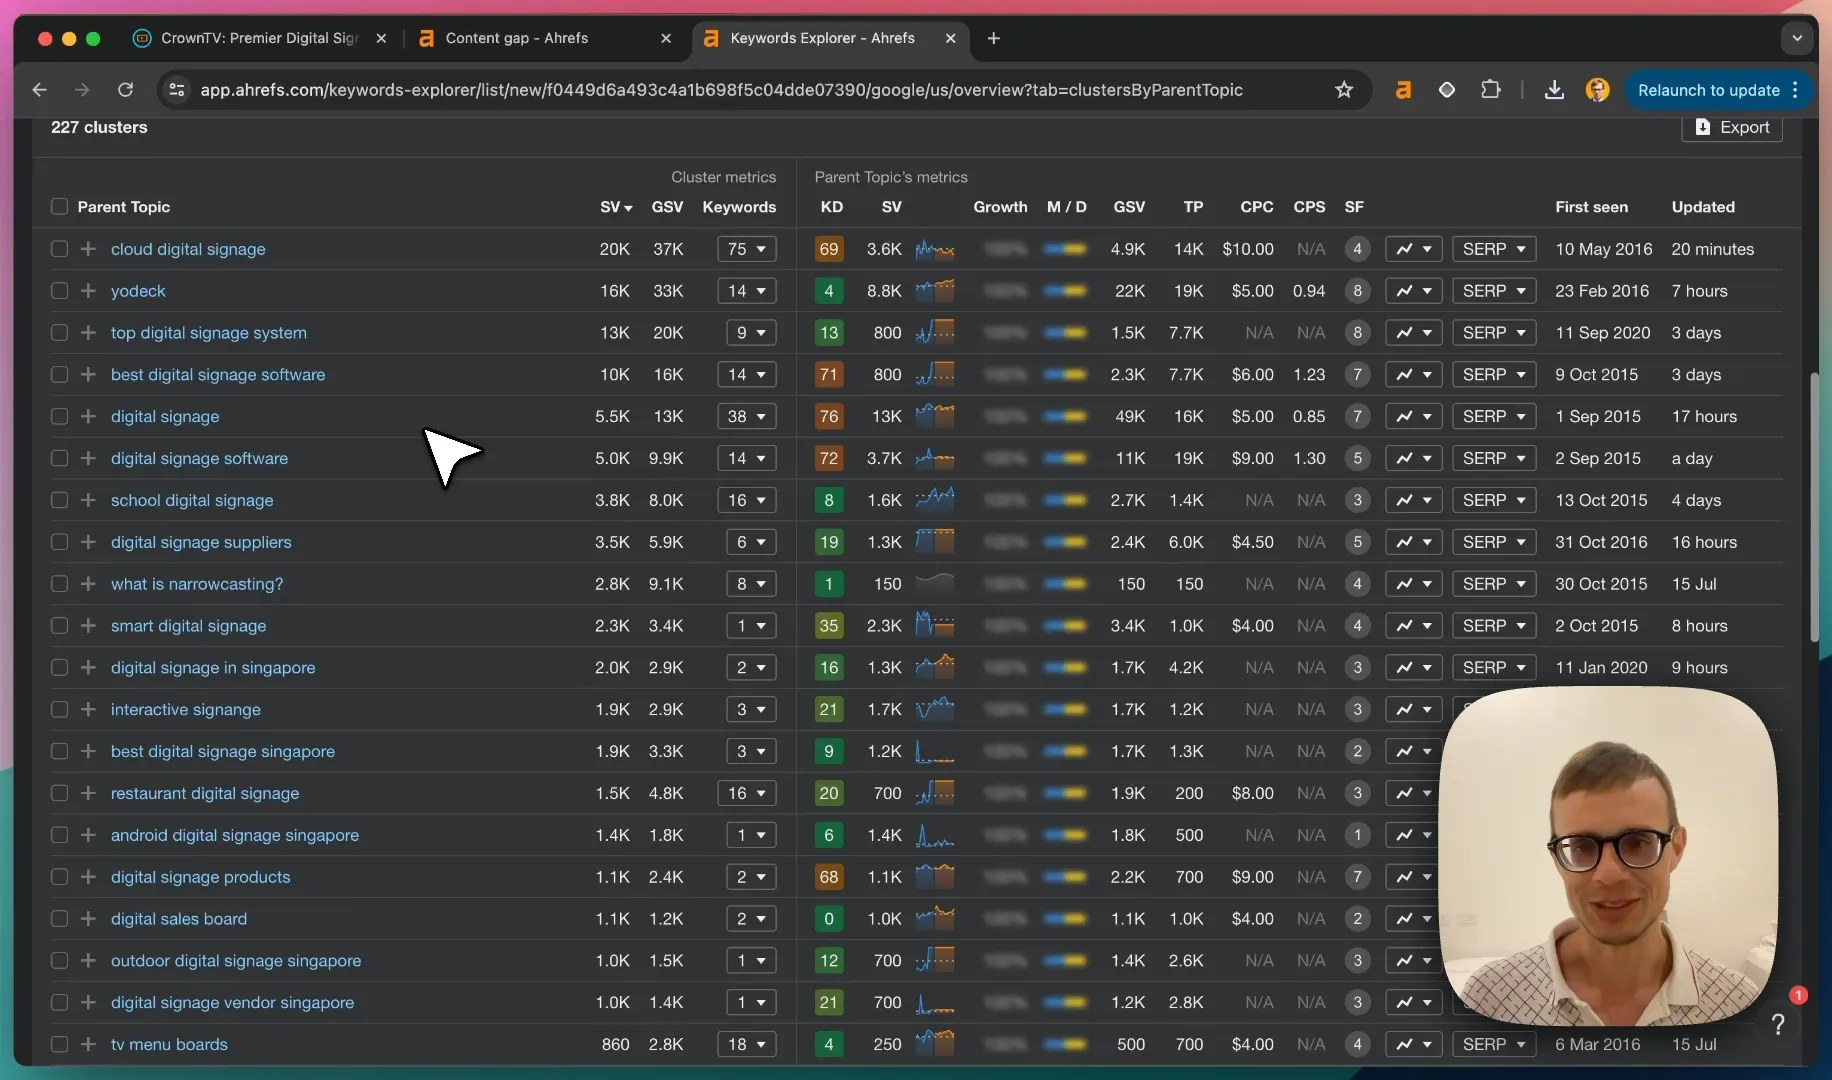Click plus icon next to yodeck

click(x=88, y=291)
